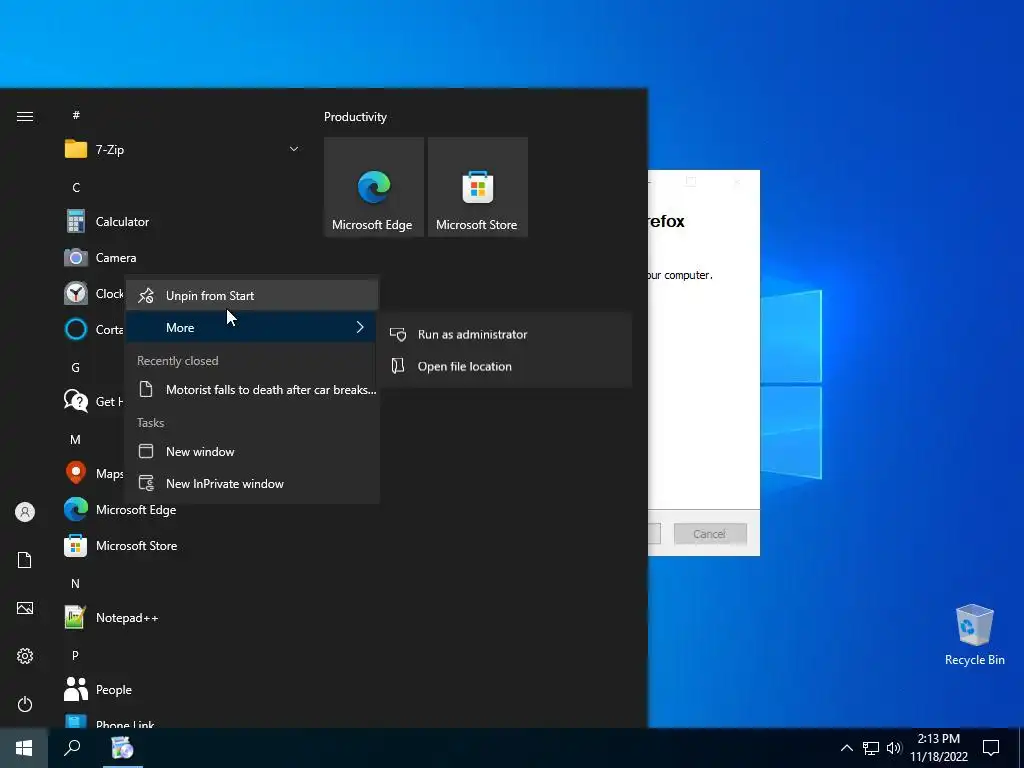
Task: Open the notification center icon
Action: (x=991, y=748)
